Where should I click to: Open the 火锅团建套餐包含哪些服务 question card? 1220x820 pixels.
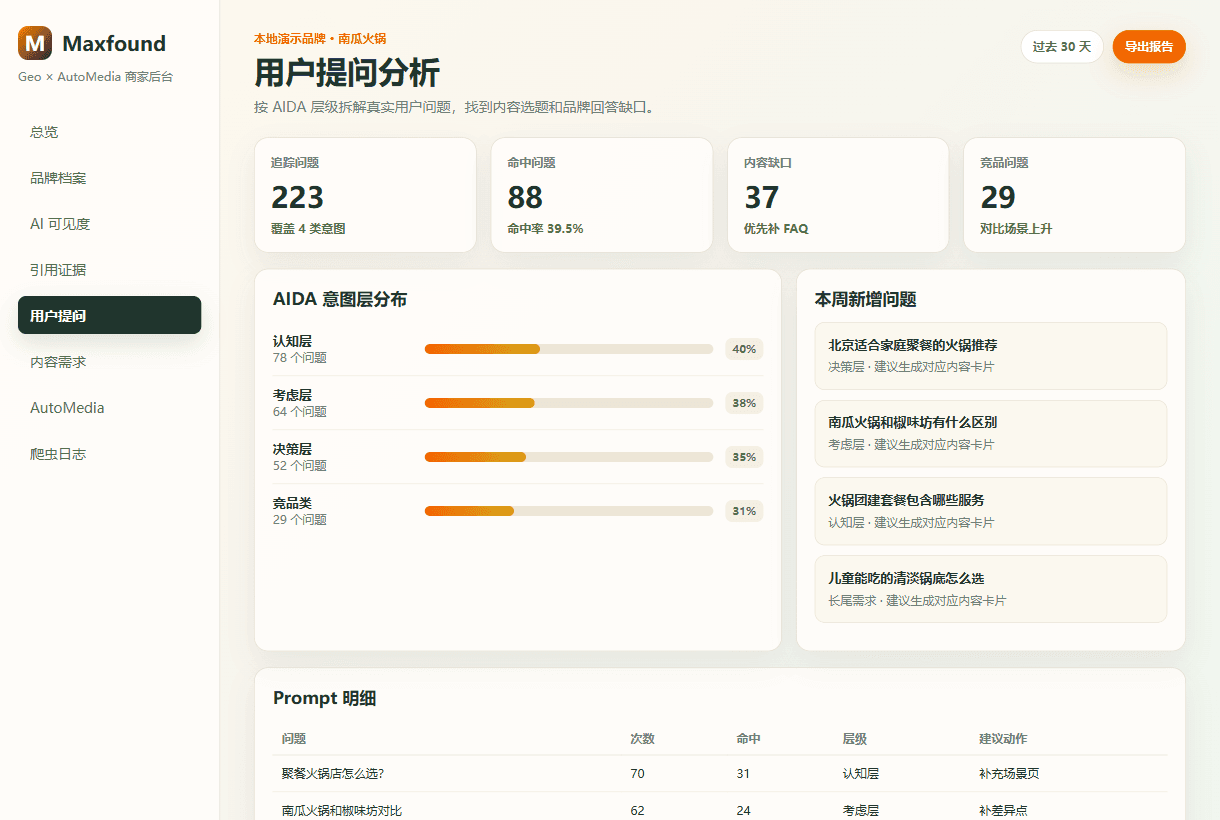(x=991, y=511)
